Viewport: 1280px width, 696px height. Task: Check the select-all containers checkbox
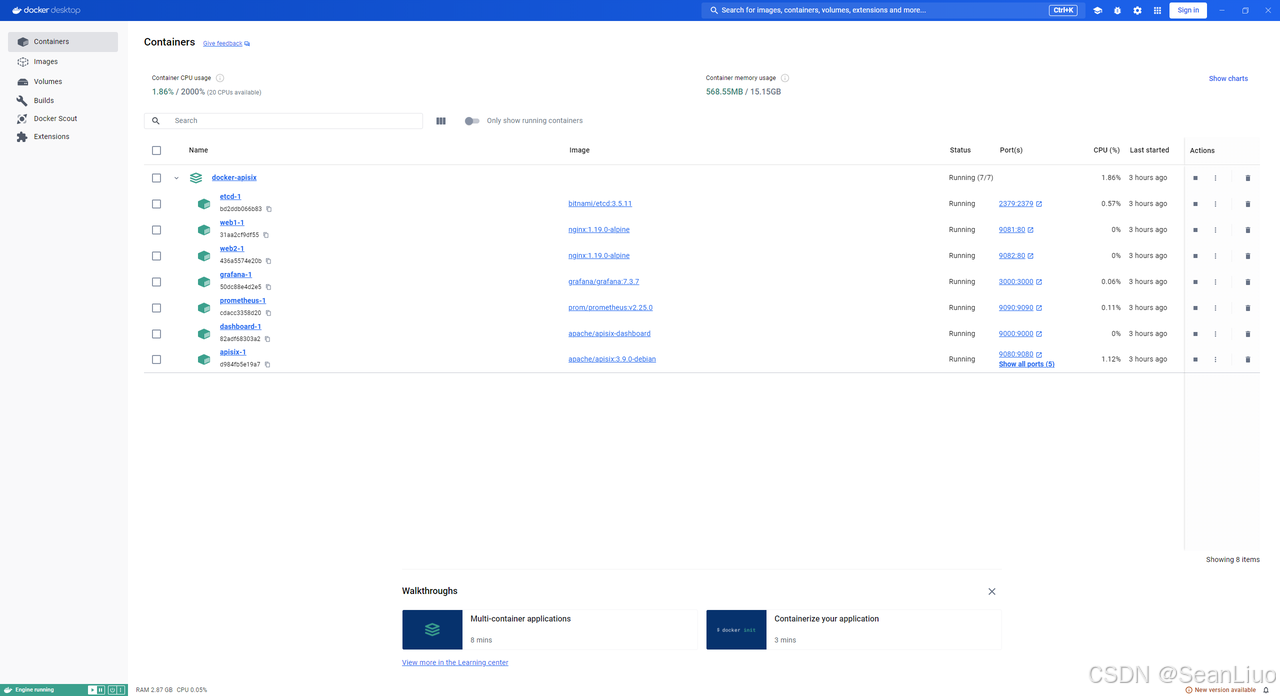pos(156,150)
